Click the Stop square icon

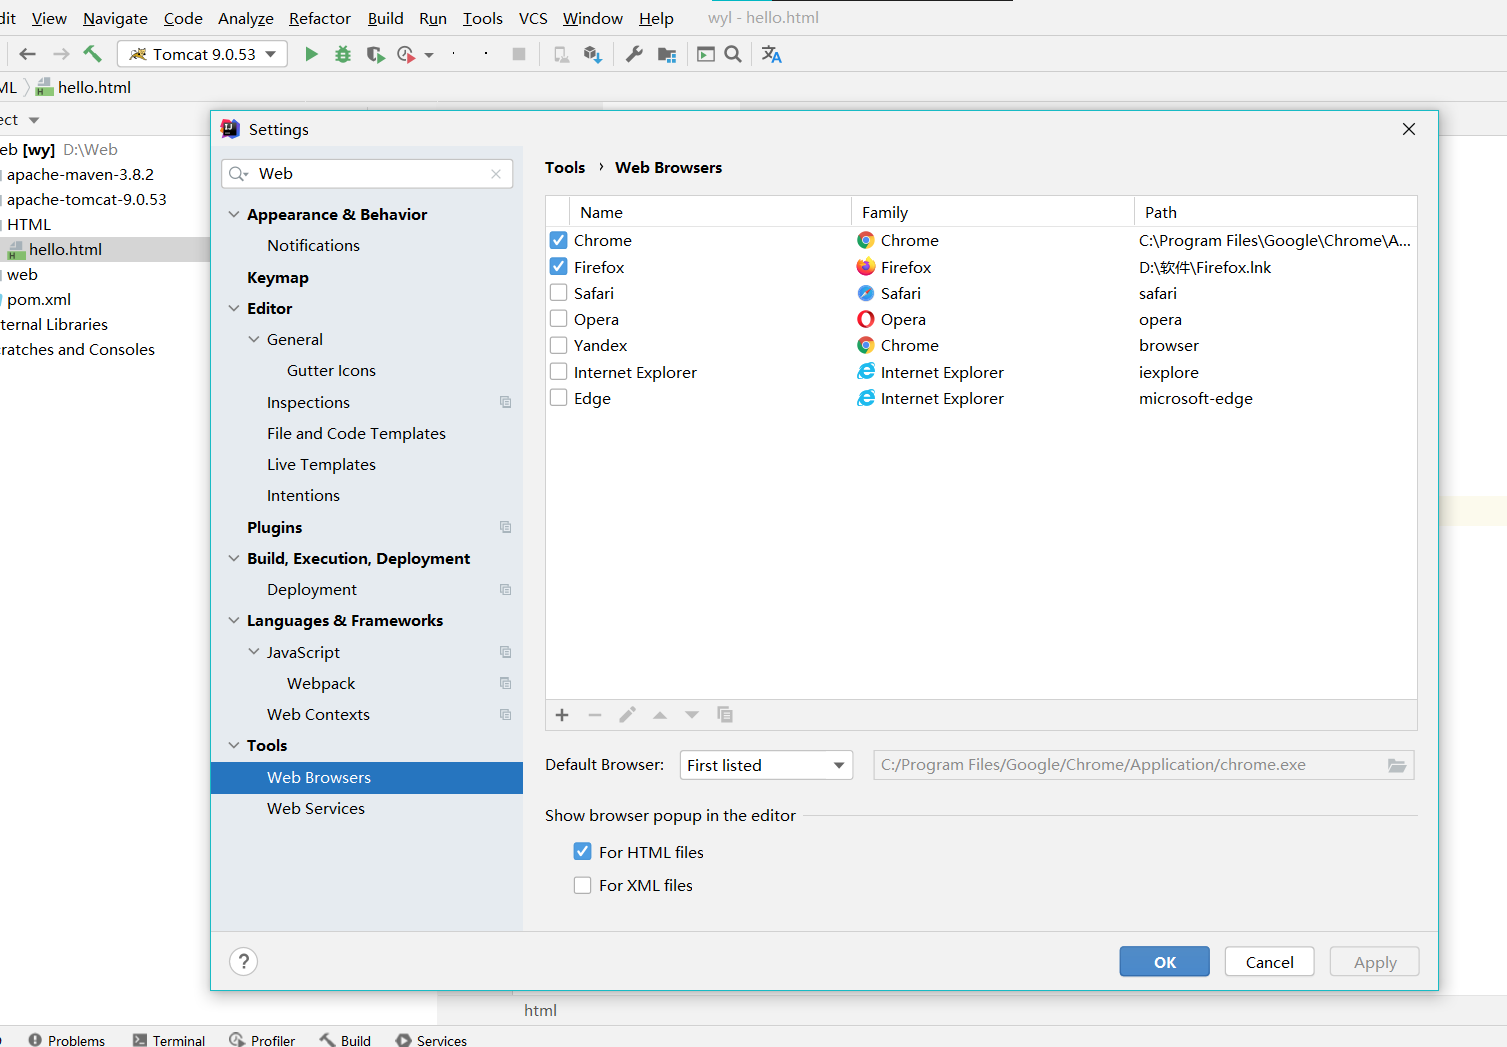click(x=519, y=54)
